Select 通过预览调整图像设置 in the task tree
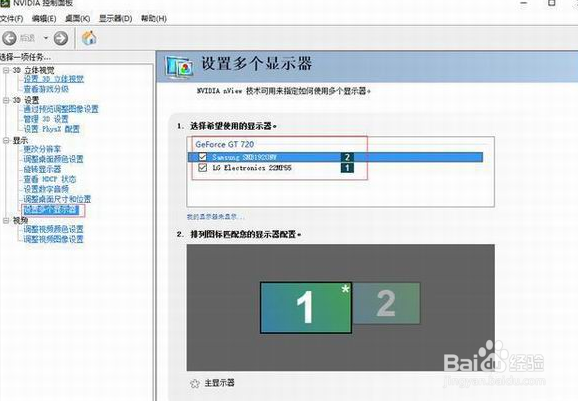 (61, 109)
